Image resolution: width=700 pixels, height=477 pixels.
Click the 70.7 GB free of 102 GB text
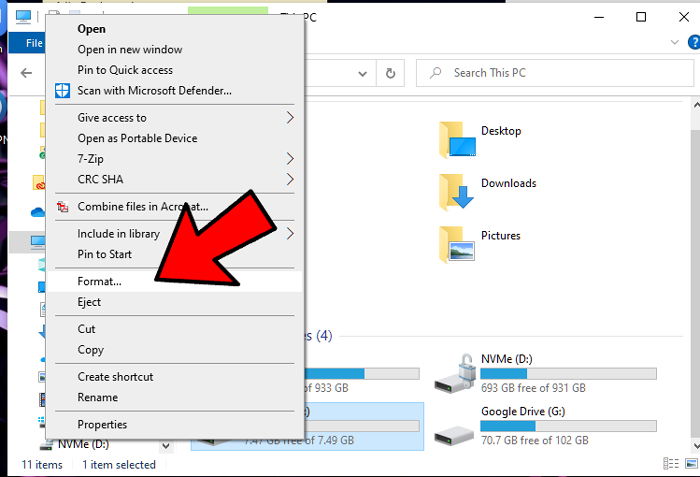click(534, 440)
